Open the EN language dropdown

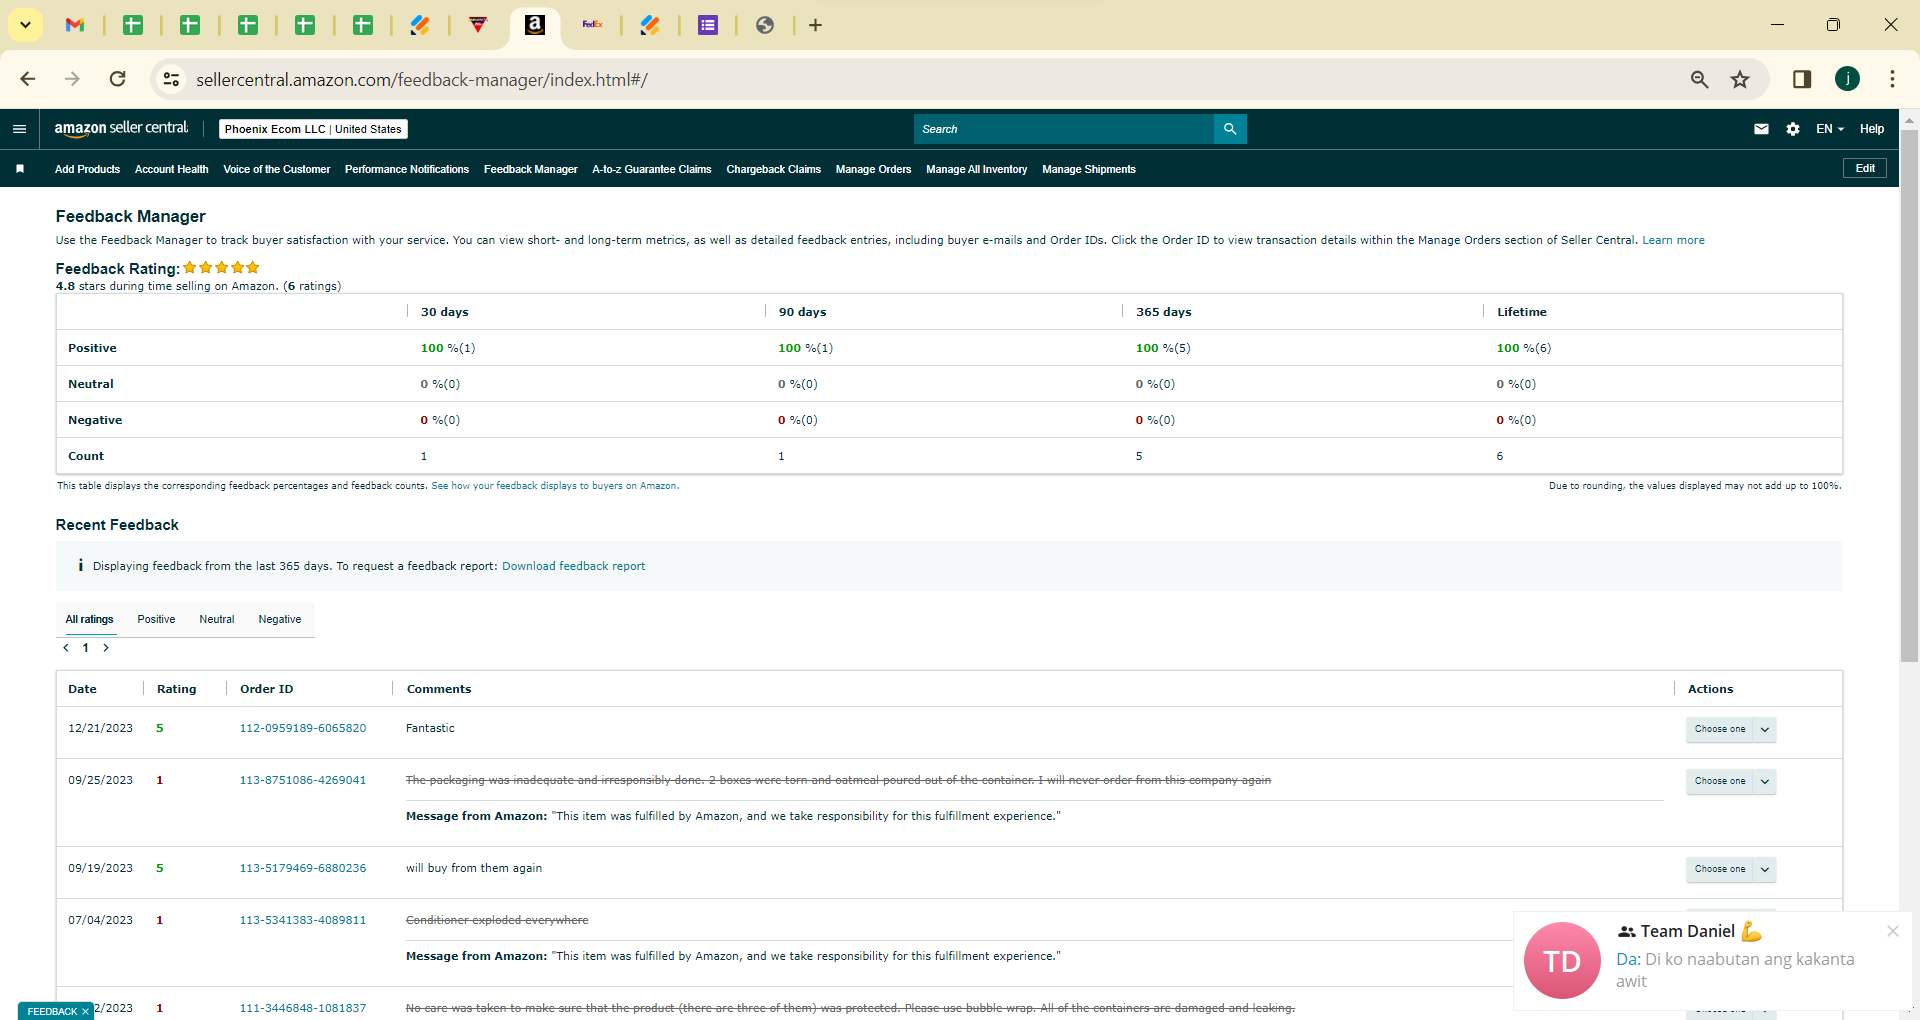click(x=1830, y=129)
